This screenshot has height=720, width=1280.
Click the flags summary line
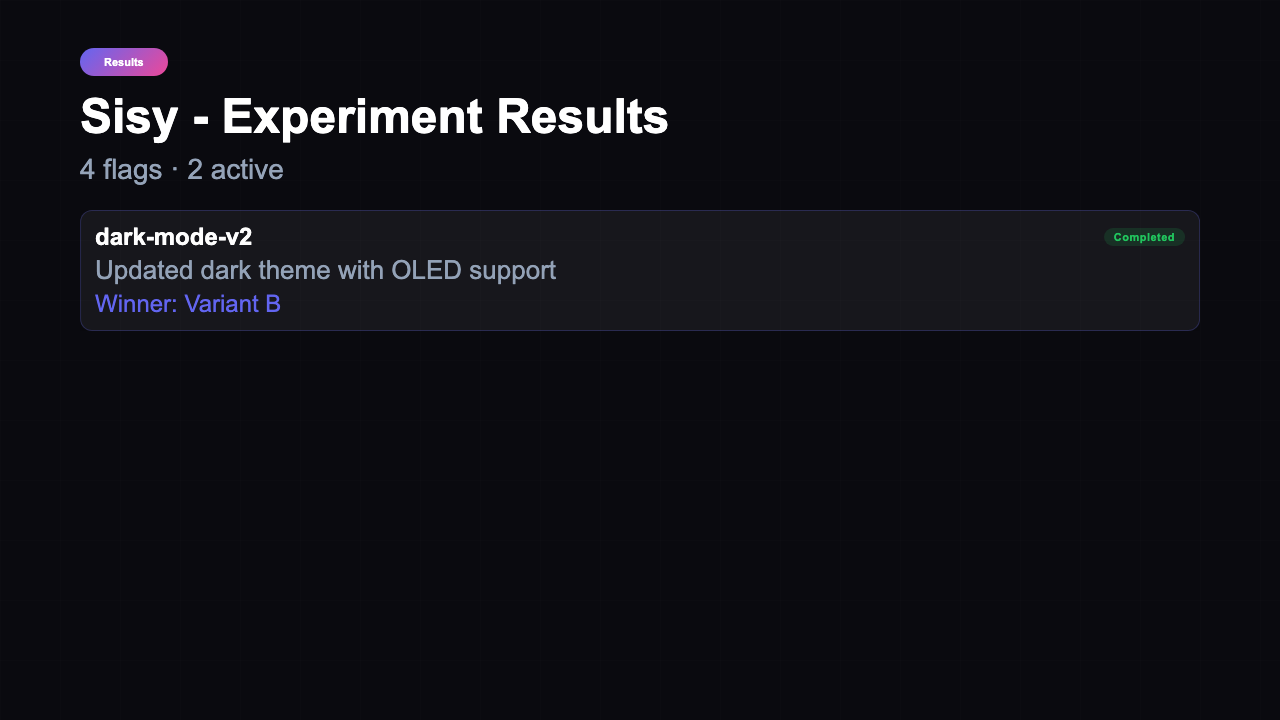(x=182, y=169)
